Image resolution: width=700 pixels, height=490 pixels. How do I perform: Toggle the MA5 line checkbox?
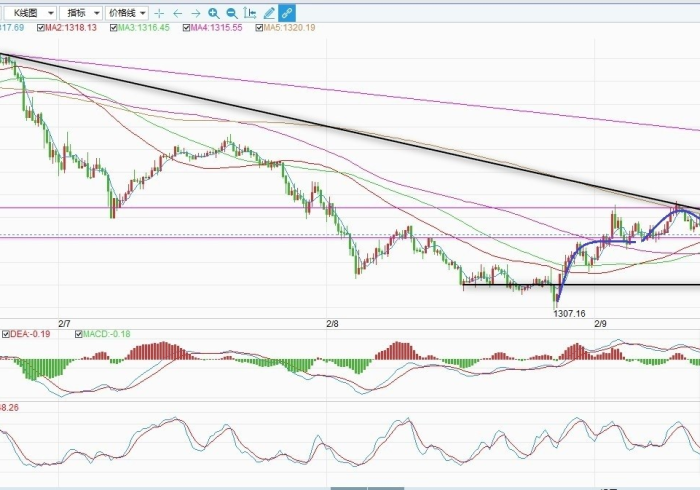coord(260,28)
